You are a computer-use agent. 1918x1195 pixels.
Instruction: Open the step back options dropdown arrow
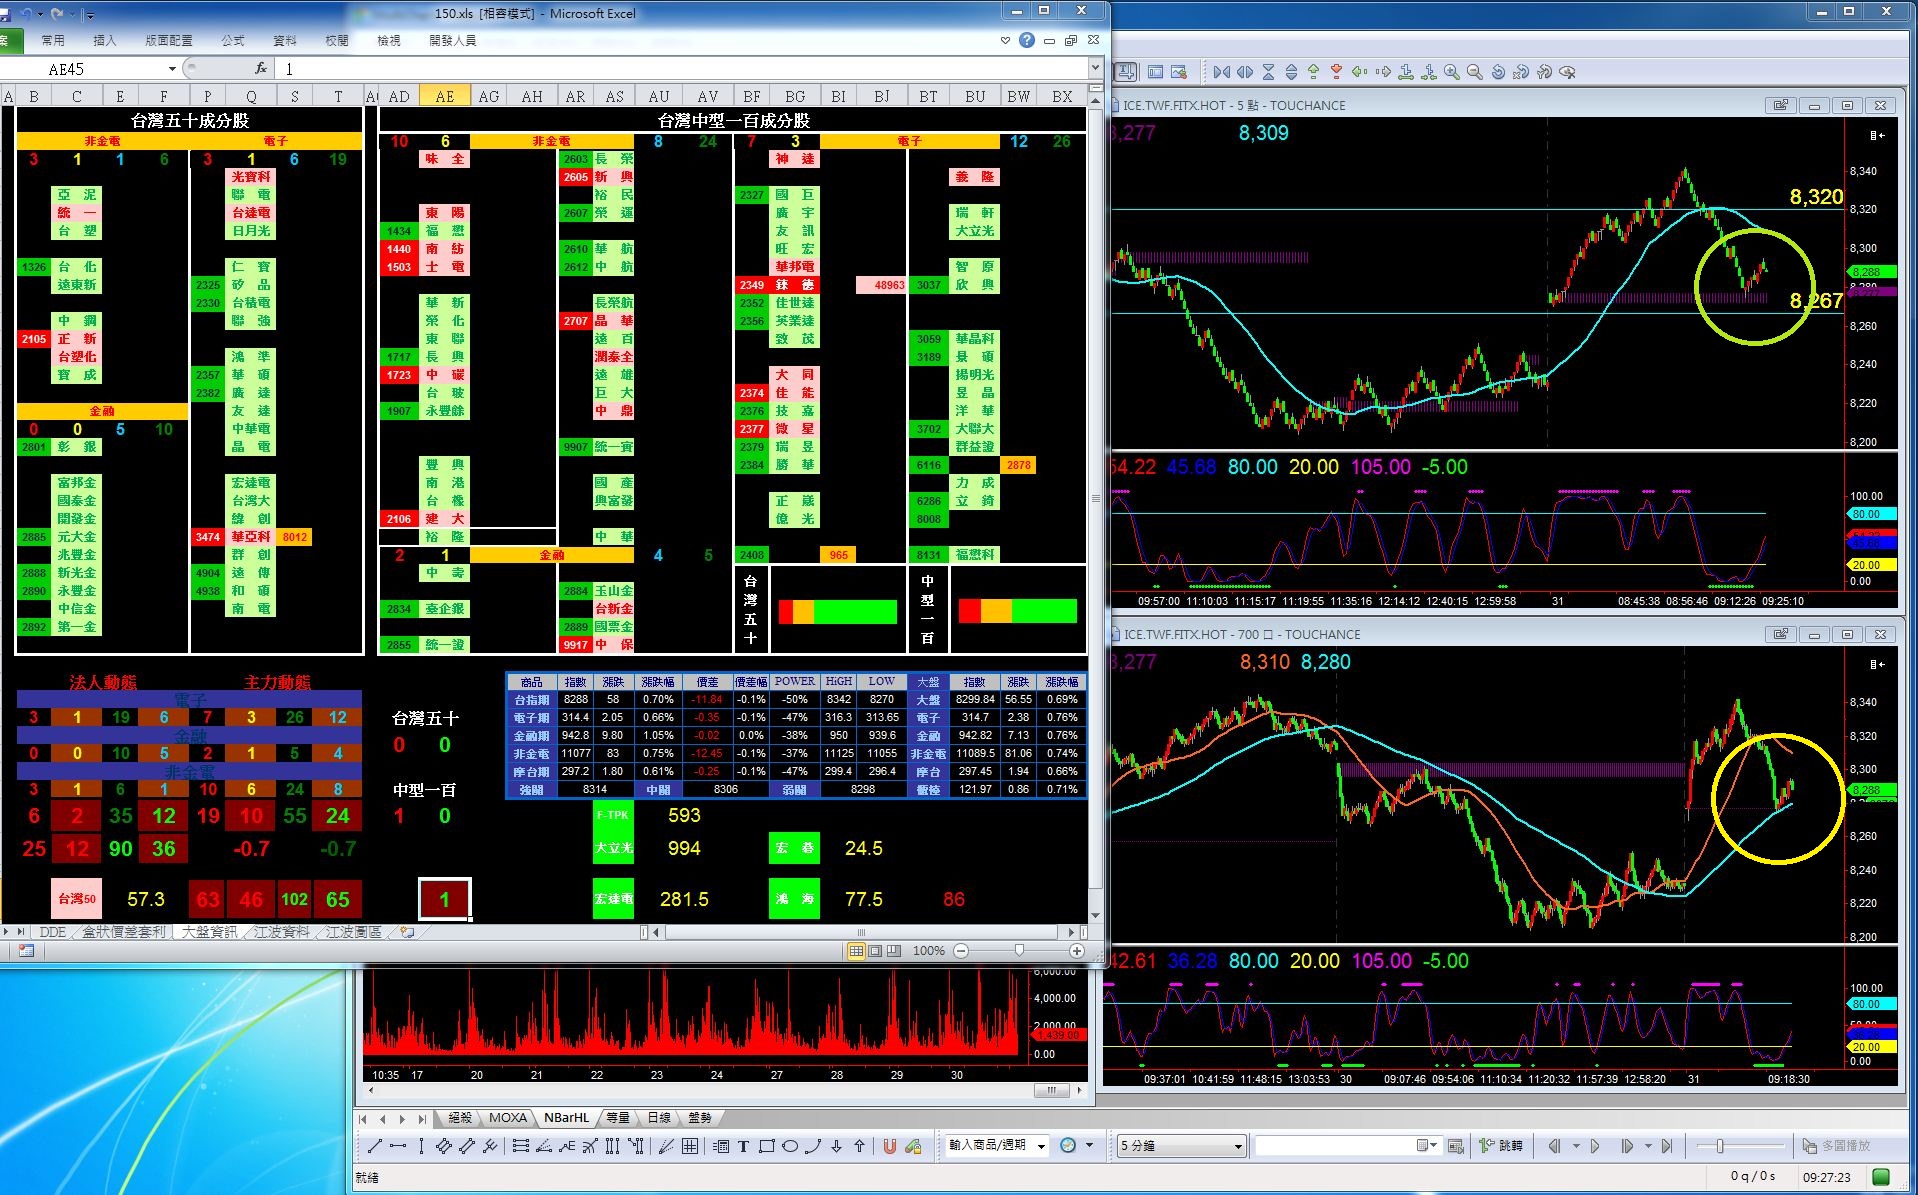1576,1146
